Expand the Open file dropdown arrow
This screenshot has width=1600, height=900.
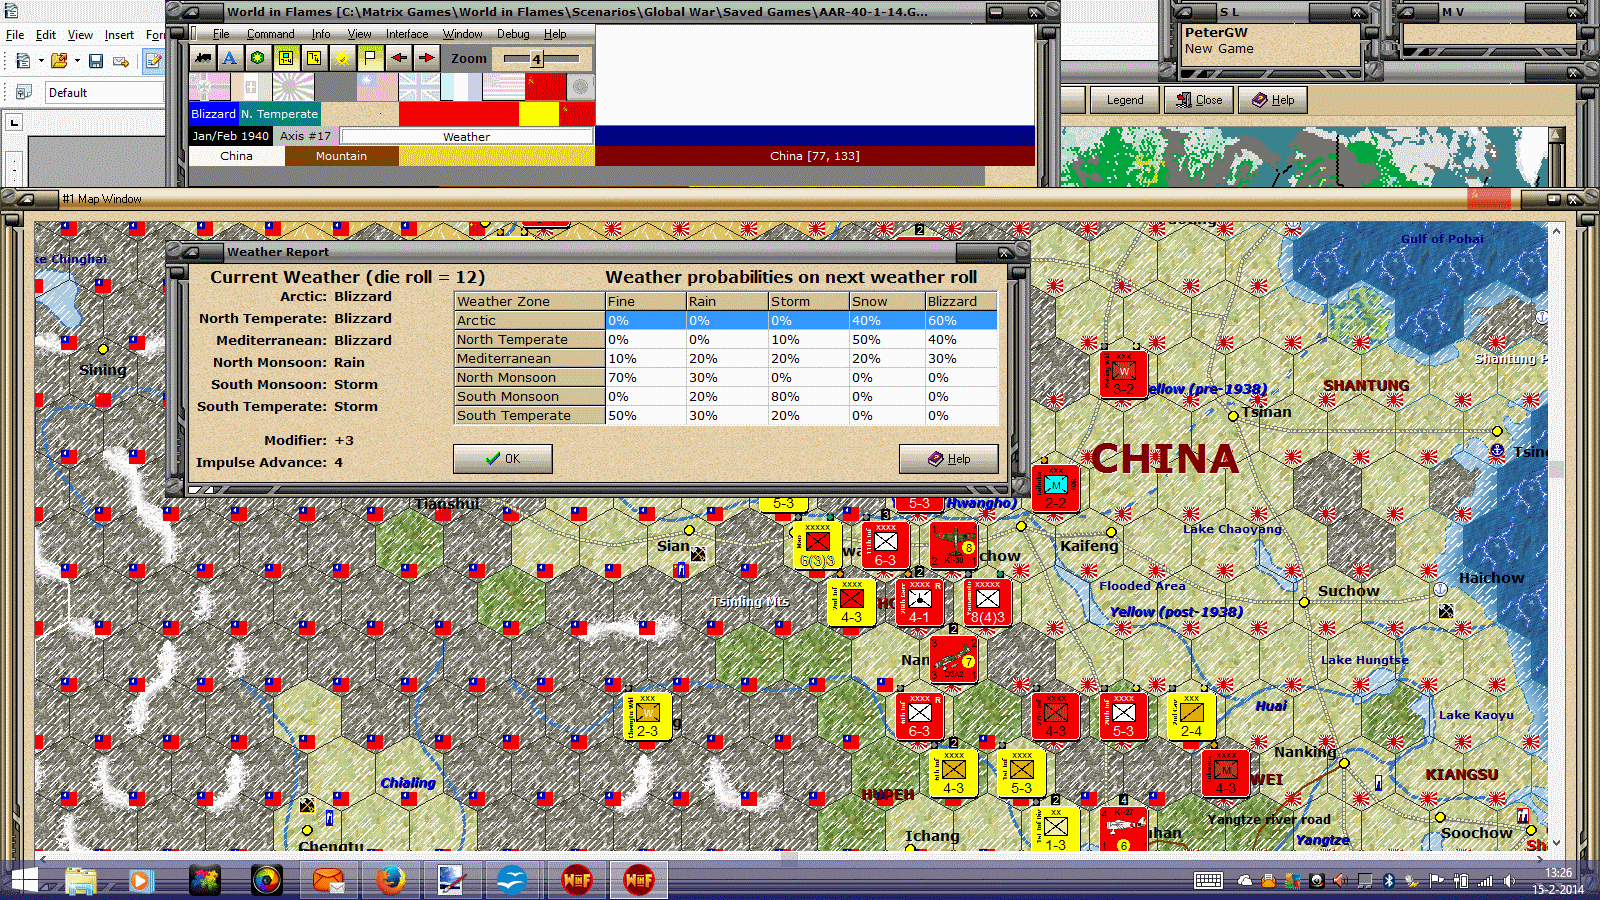coord(77,61)
